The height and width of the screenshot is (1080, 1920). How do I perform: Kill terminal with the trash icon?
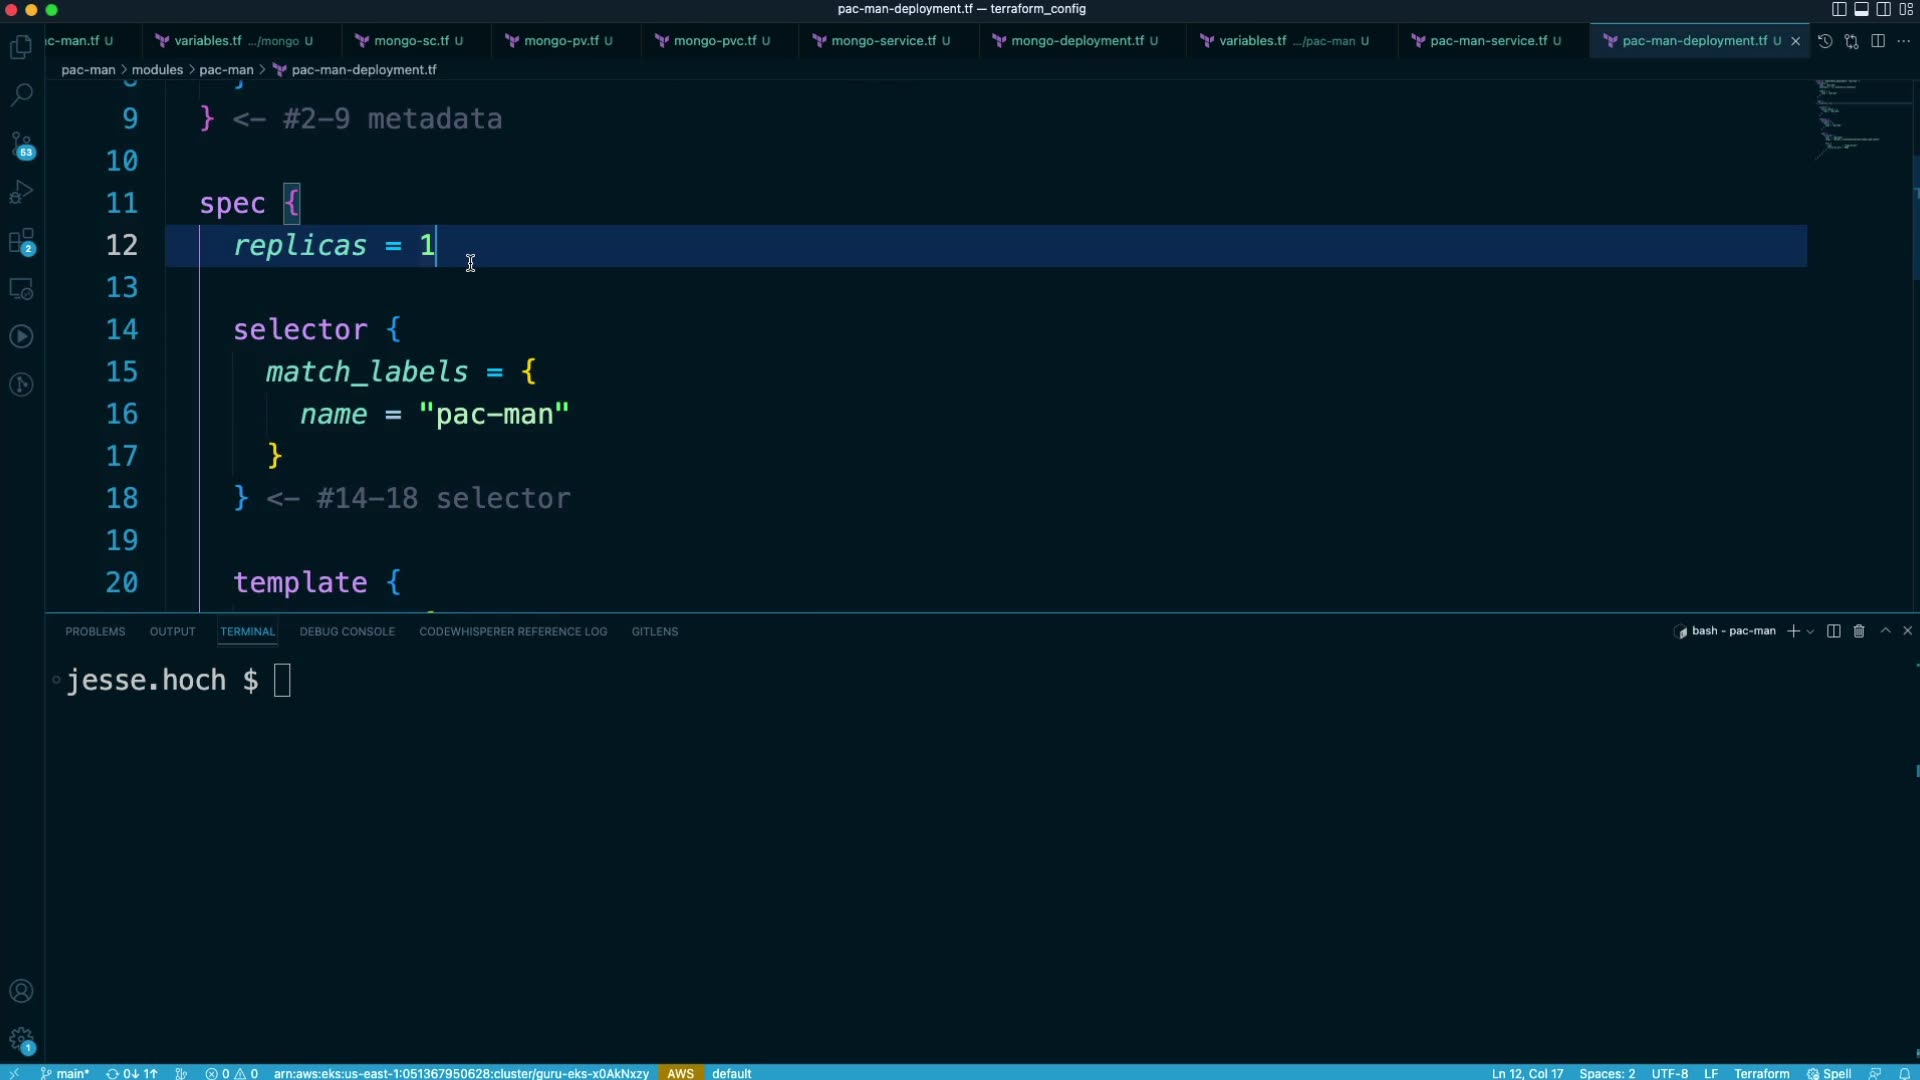[1859, 631]
